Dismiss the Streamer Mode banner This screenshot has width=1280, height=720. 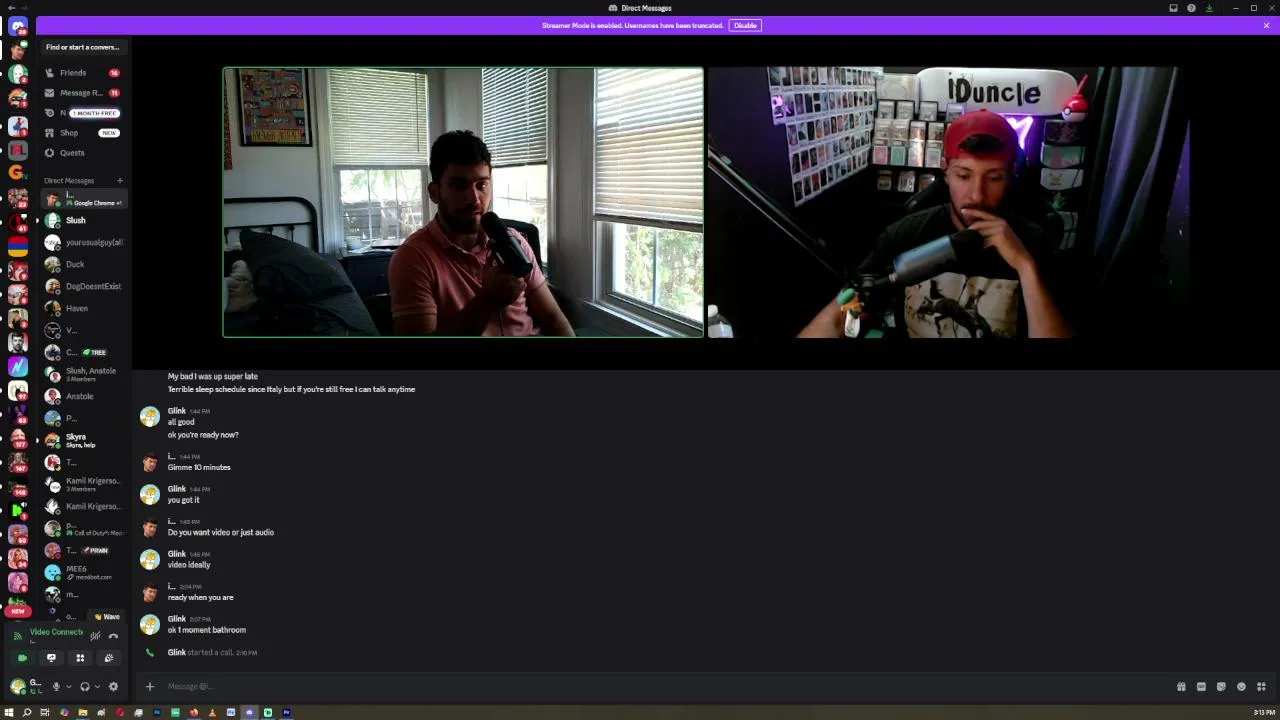tap(1266, 25)
